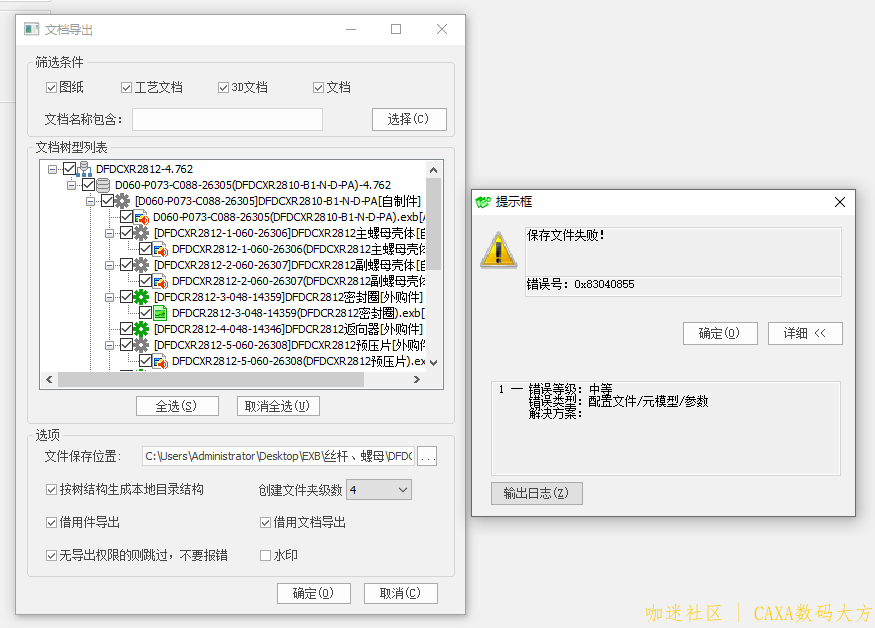
Task: Click the 文档名称包含 text field
Action: (227, 119)
